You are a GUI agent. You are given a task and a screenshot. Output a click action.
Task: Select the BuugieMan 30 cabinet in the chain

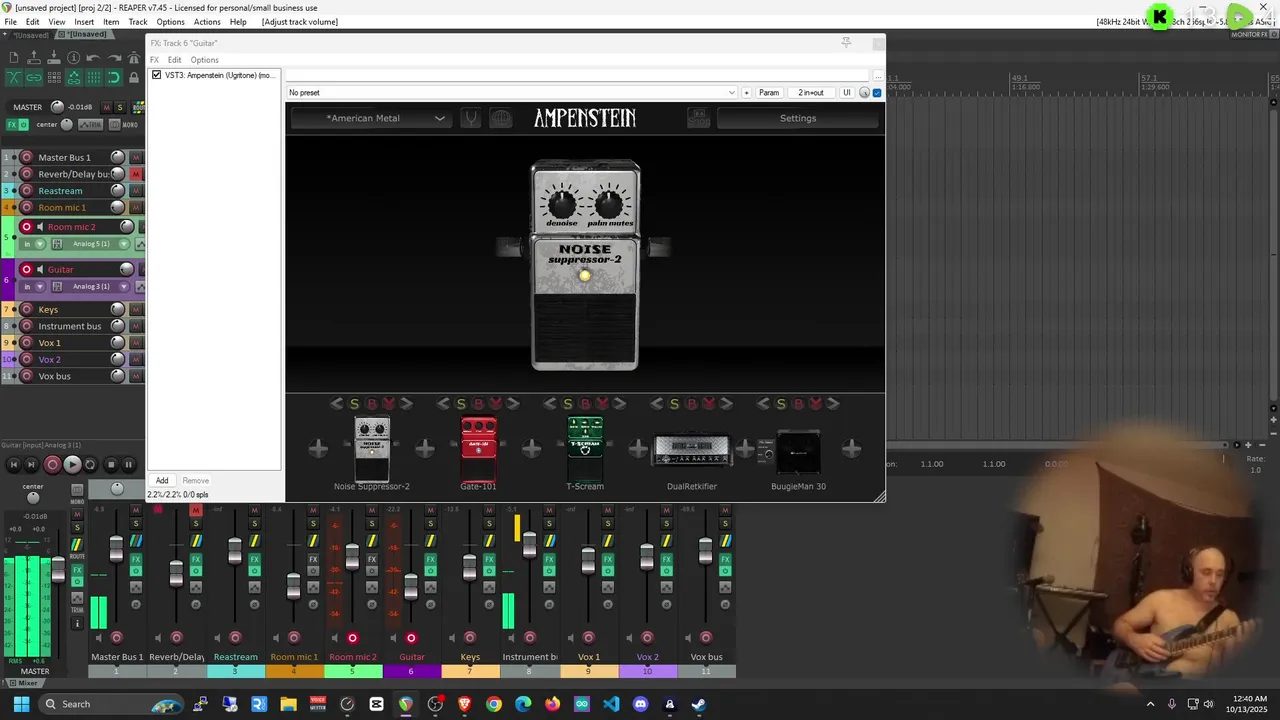point(798,452)
